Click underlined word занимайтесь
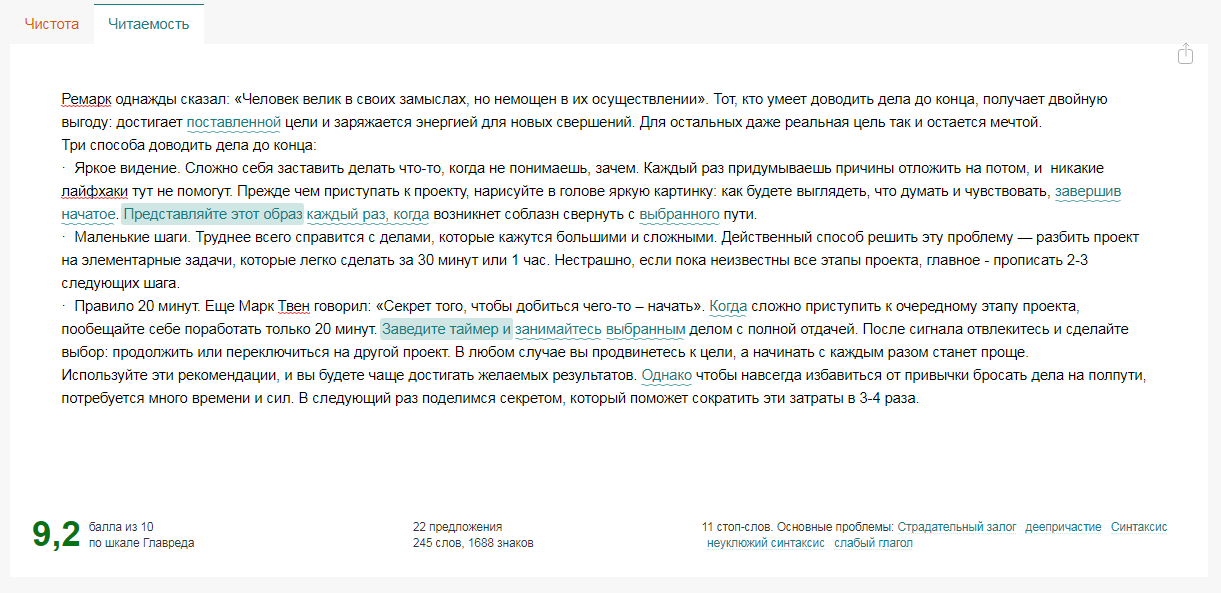Screen dimensions: 1221x593 (558, 329)
